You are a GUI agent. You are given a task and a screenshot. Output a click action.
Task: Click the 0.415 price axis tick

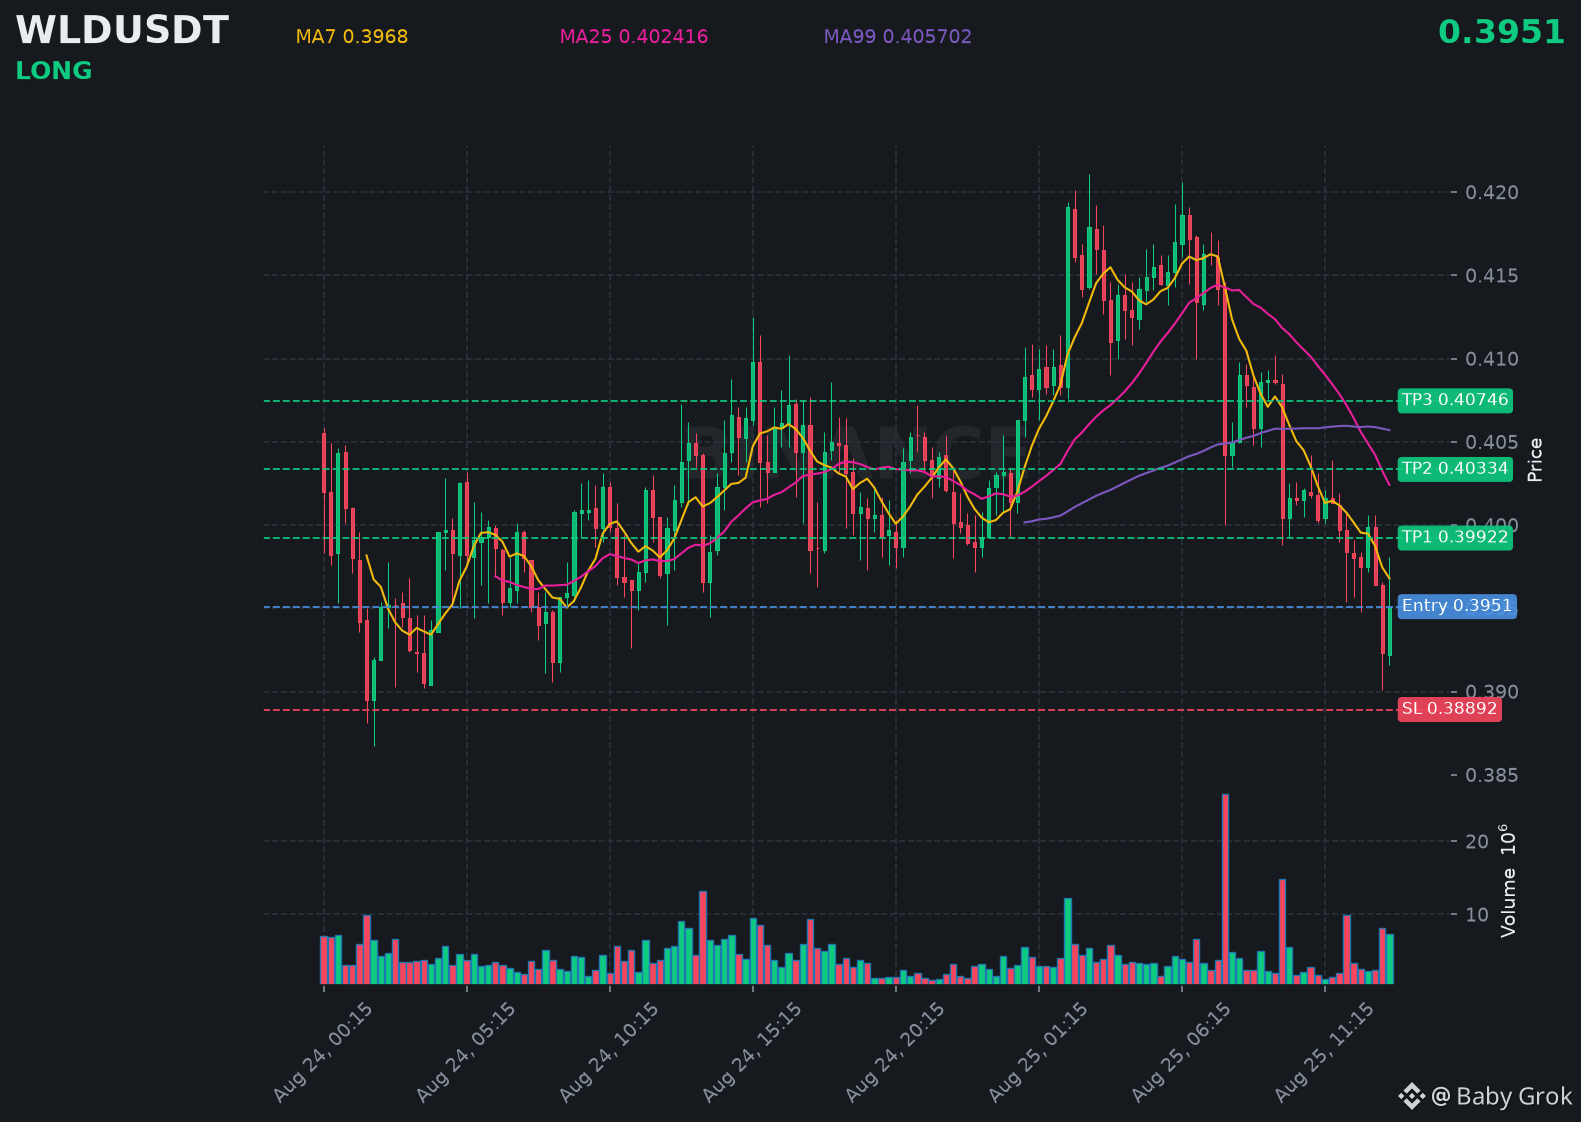coord(1491,275)
